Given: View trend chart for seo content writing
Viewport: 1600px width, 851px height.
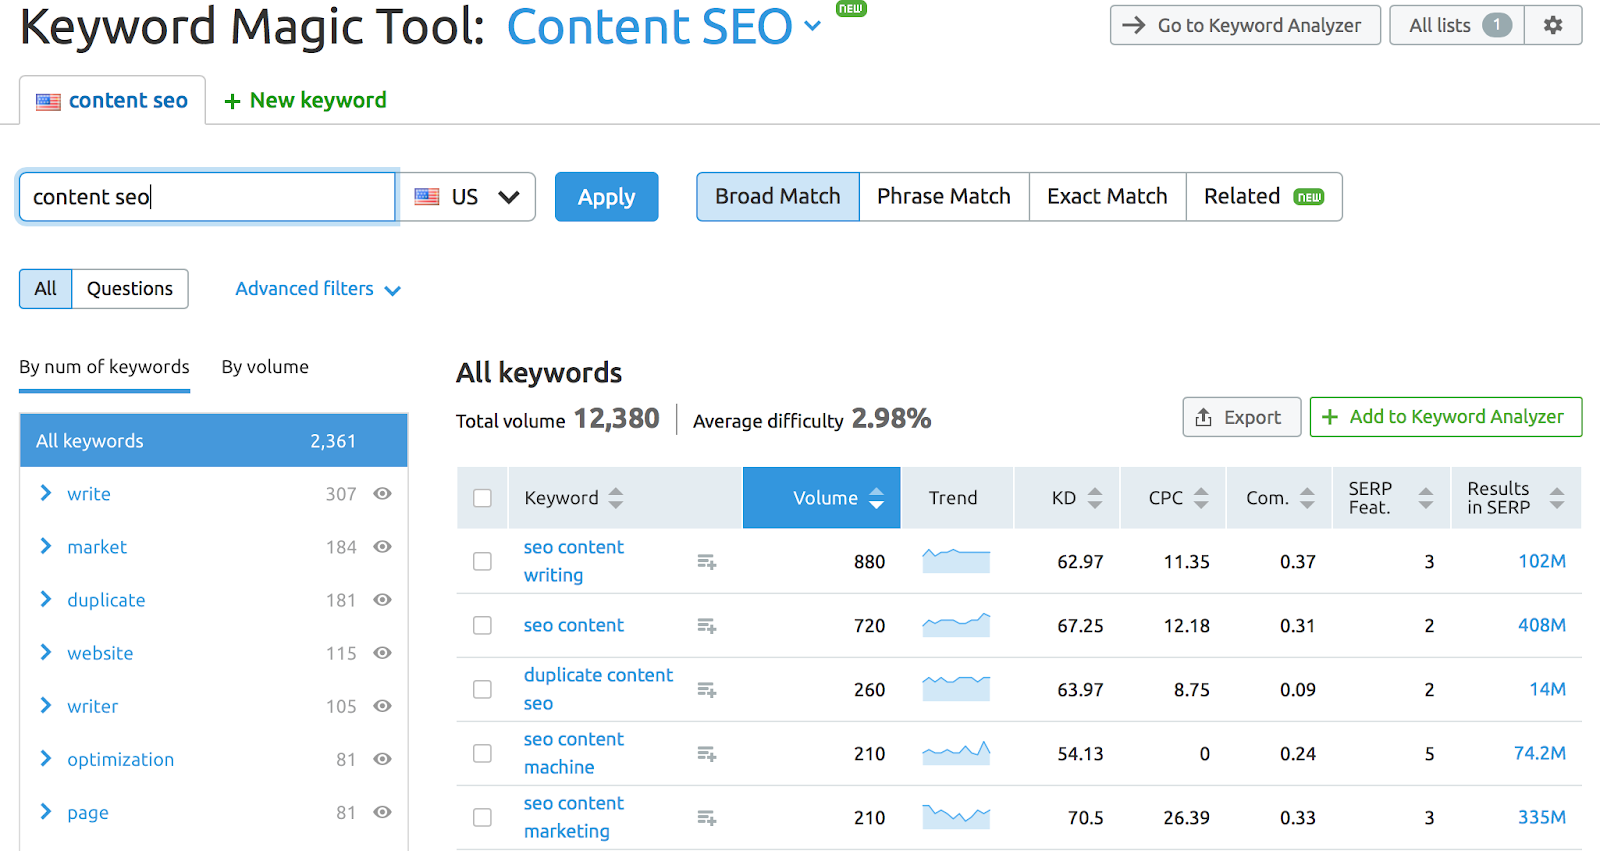Looking at the screenshot, I should 956,560.
